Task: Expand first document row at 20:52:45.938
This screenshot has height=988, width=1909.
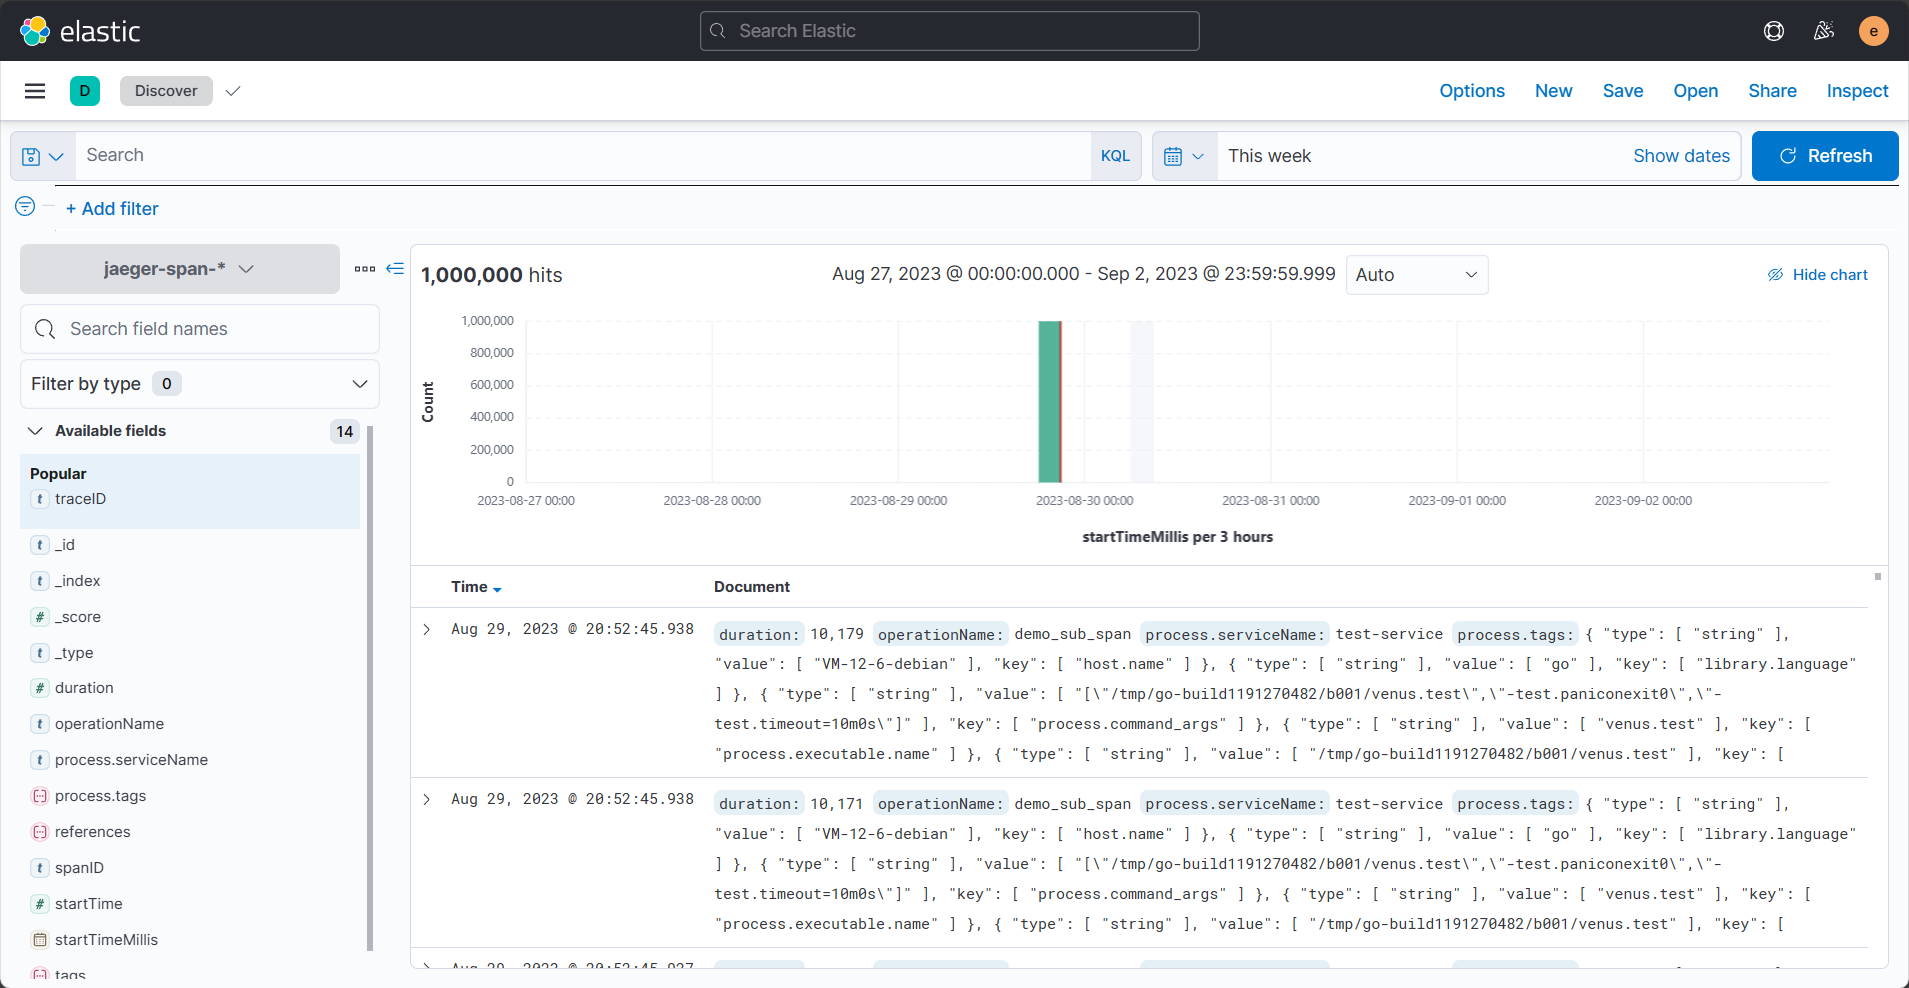Action: pos(427,629)
